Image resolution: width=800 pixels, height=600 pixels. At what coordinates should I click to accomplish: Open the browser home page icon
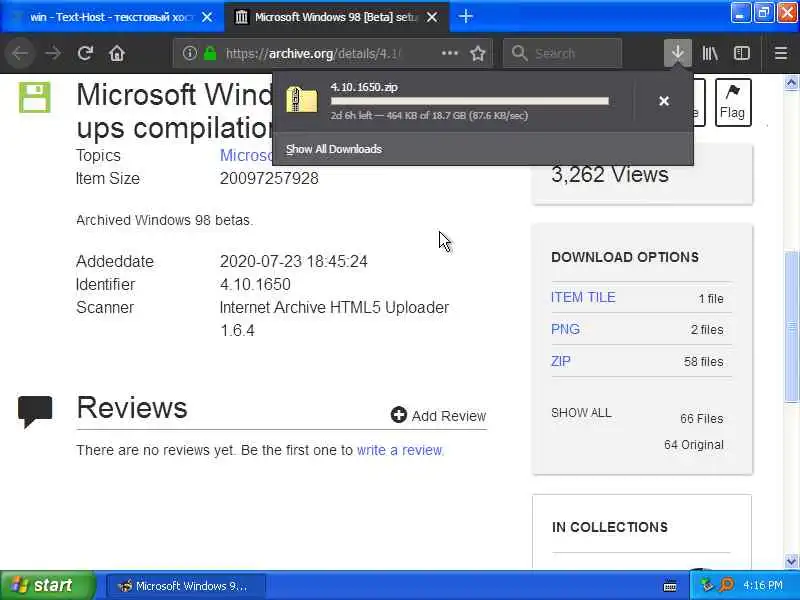pyautogui.click(x=117, y=53)
